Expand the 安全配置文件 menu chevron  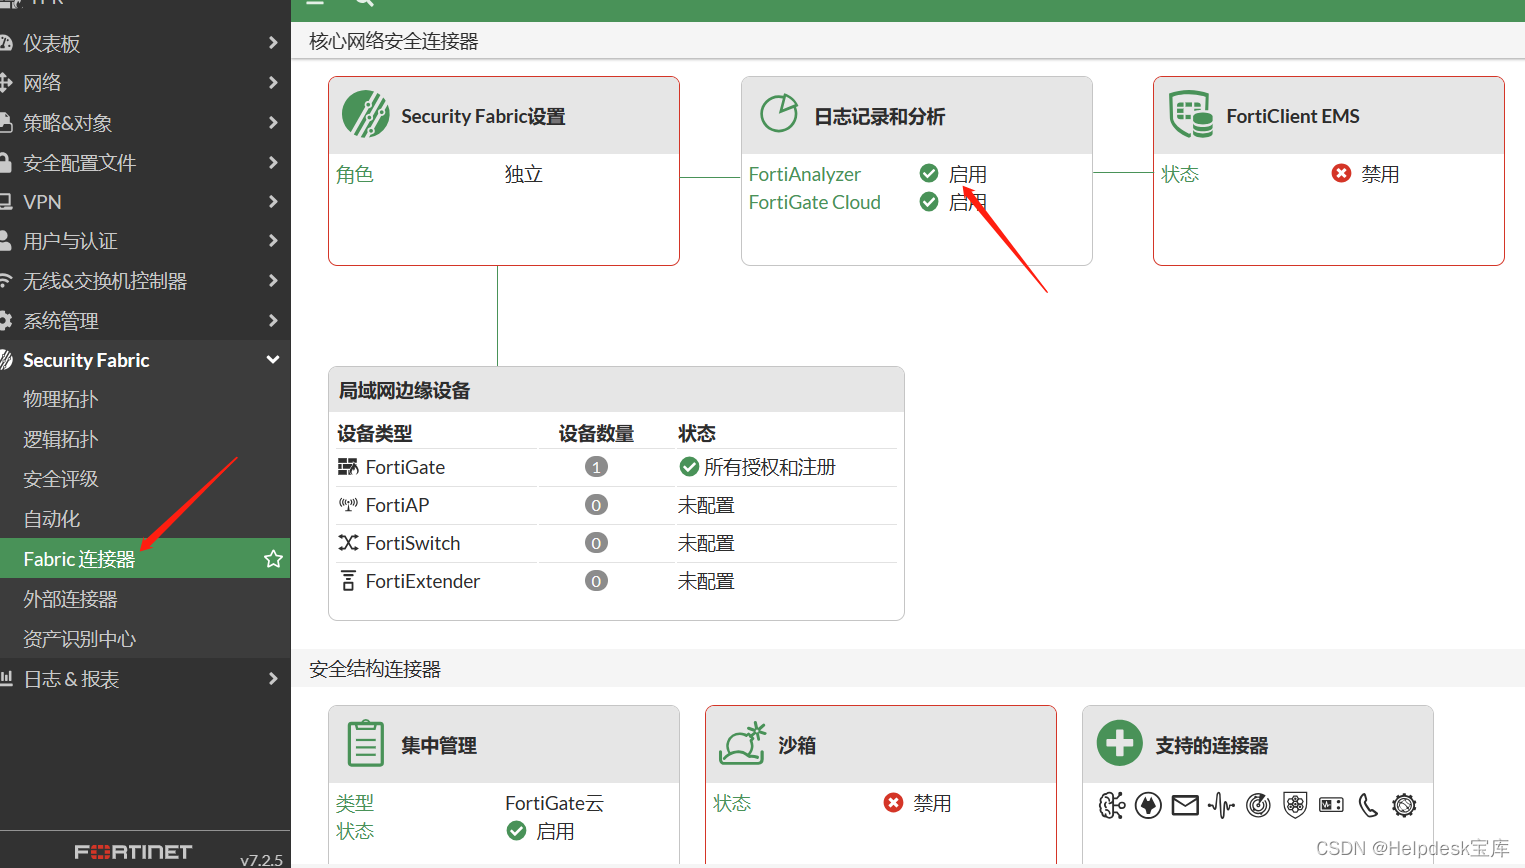click(x=273, y=162)
